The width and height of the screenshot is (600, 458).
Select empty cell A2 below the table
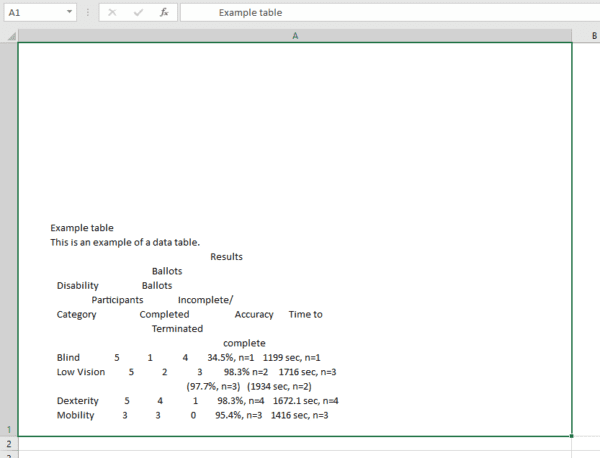(x=295, y=443)
